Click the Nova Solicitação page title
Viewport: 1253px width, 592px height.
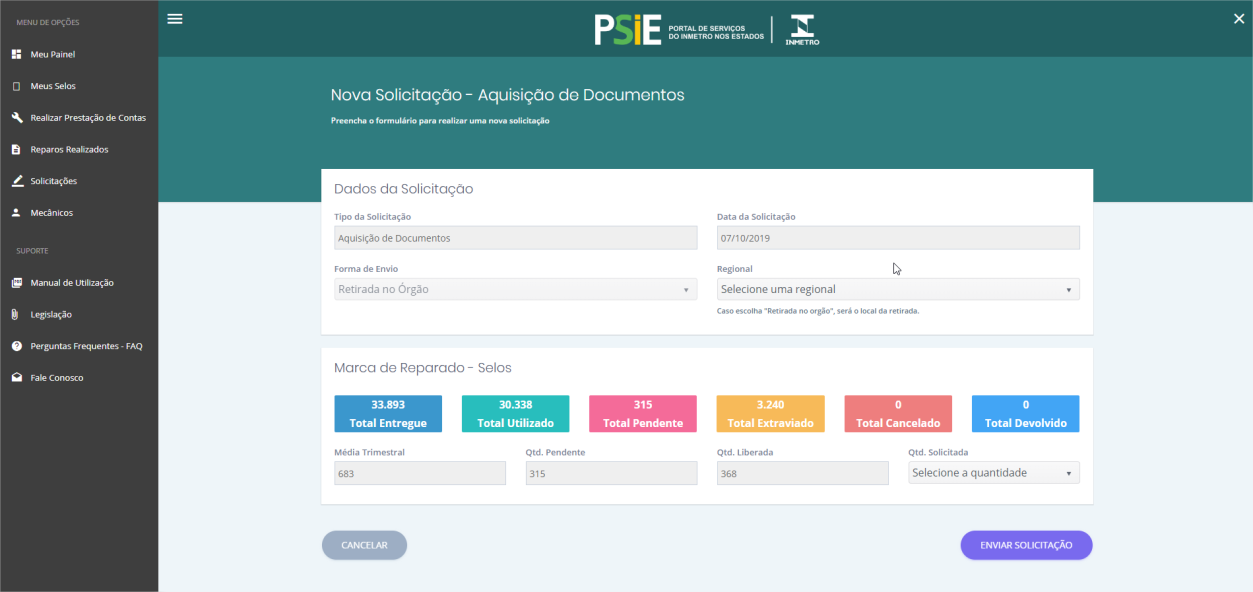(x=508, y=95)
